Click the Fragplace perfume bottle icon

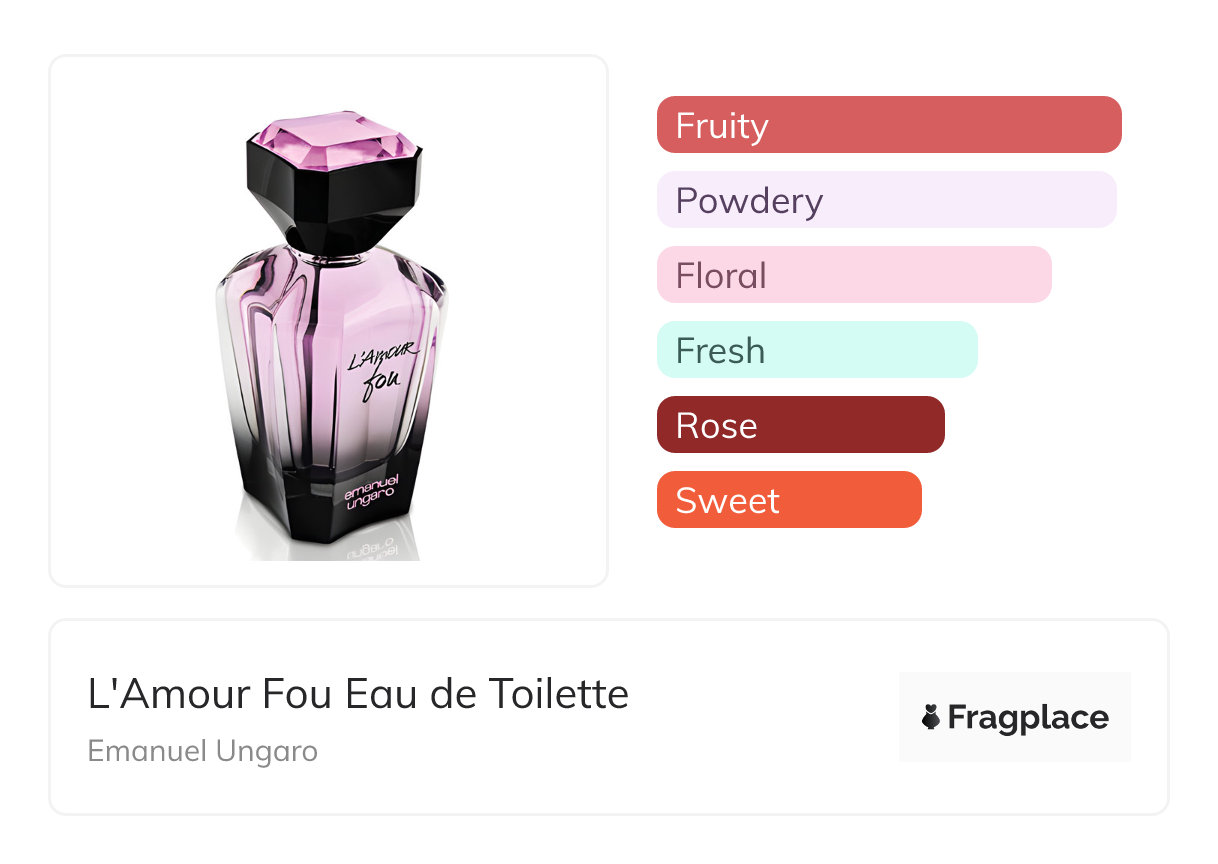(931, 718)
